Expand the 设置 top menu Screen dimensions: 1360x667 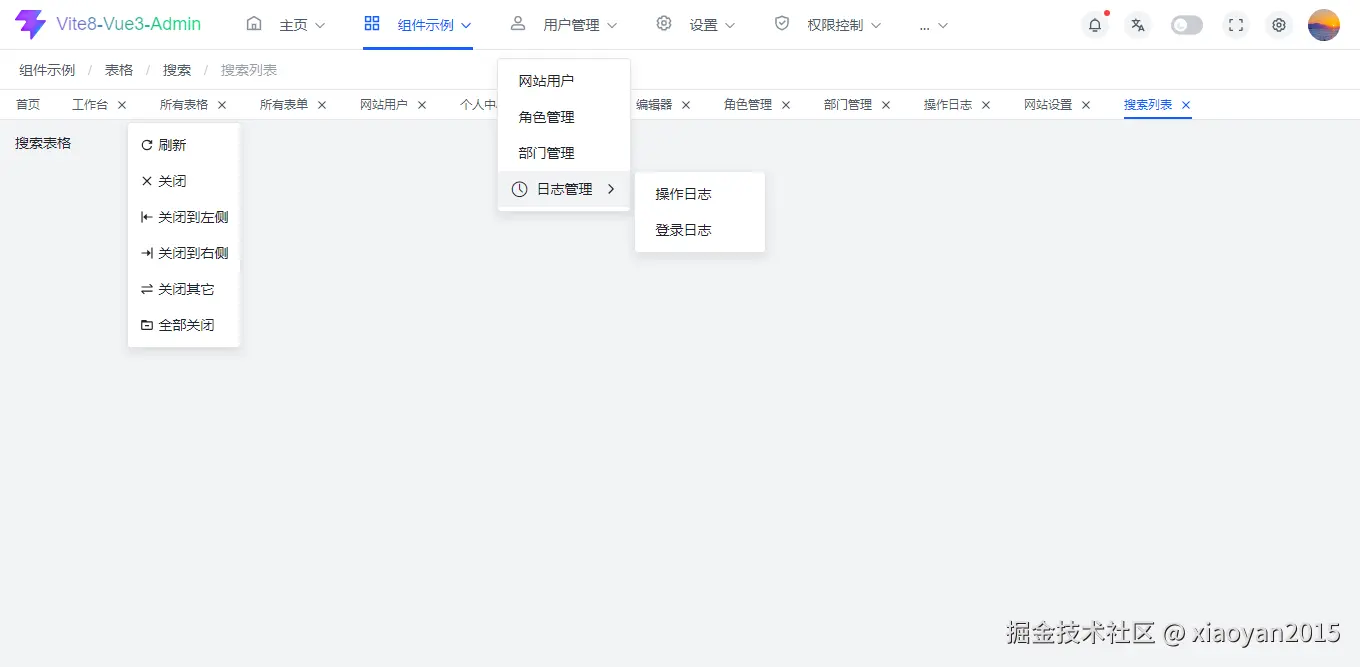tap(696, 25)
